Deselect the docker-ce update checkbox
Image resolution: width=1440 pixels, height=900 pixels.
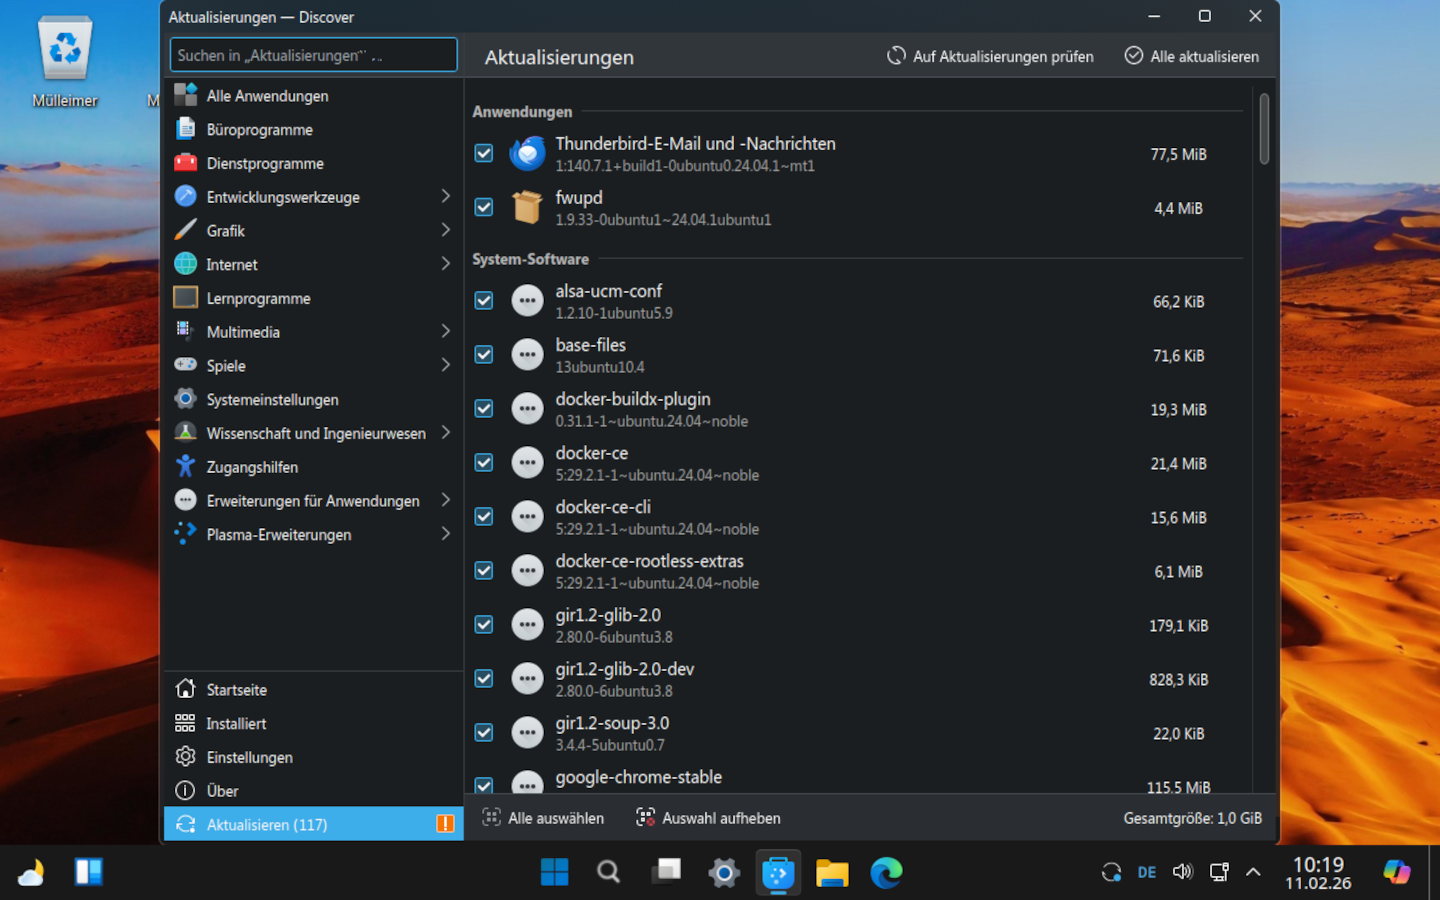point(484,463)
